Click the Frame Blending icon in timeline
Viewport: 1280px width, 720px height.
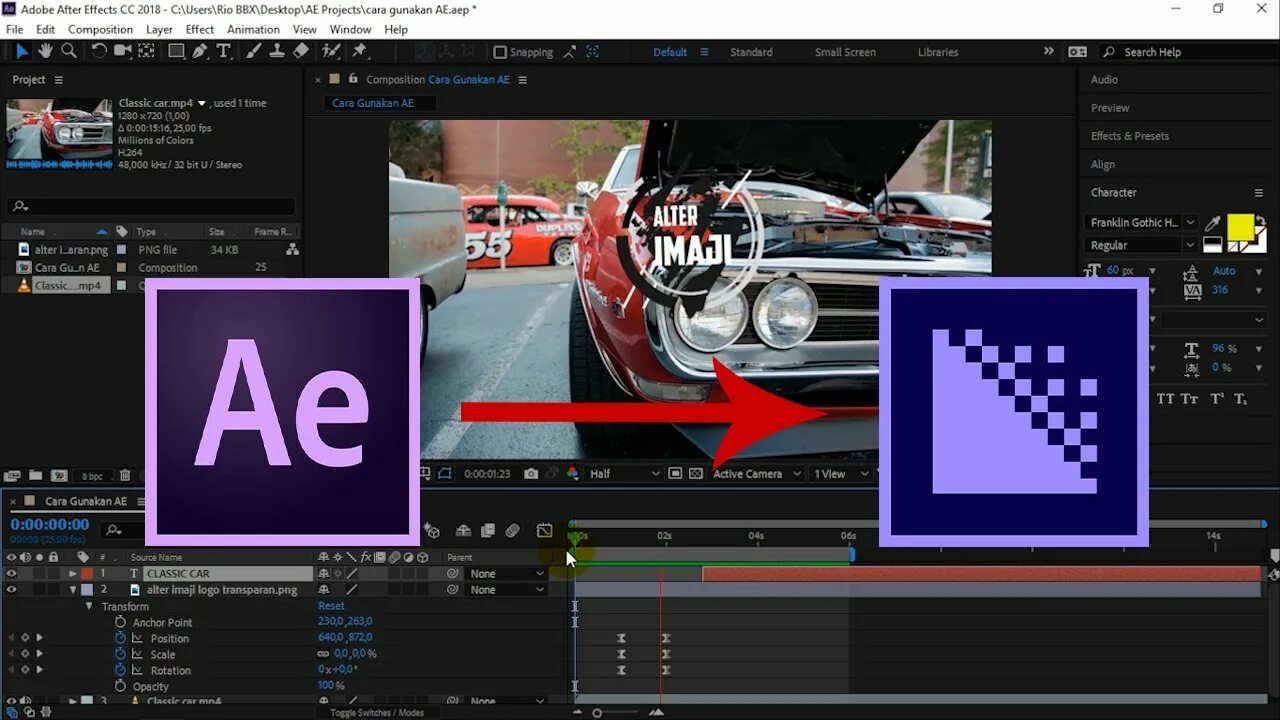click(488, 531)
